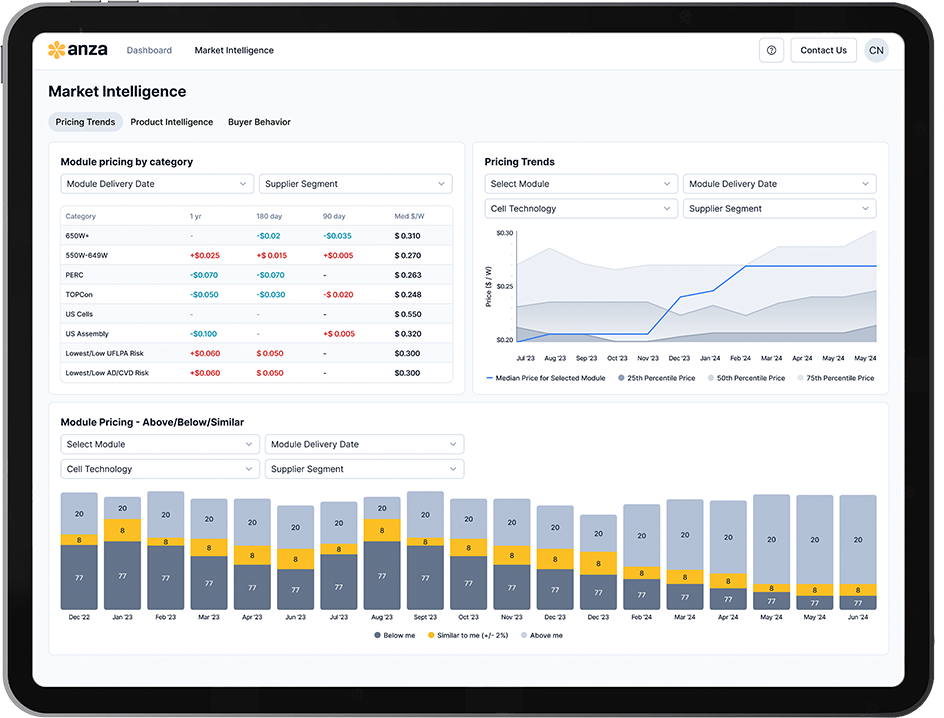The height and width of the screenshot is (718, 944).
Task: Go to Dashboard in top navigation
Action: click(149, 51)
